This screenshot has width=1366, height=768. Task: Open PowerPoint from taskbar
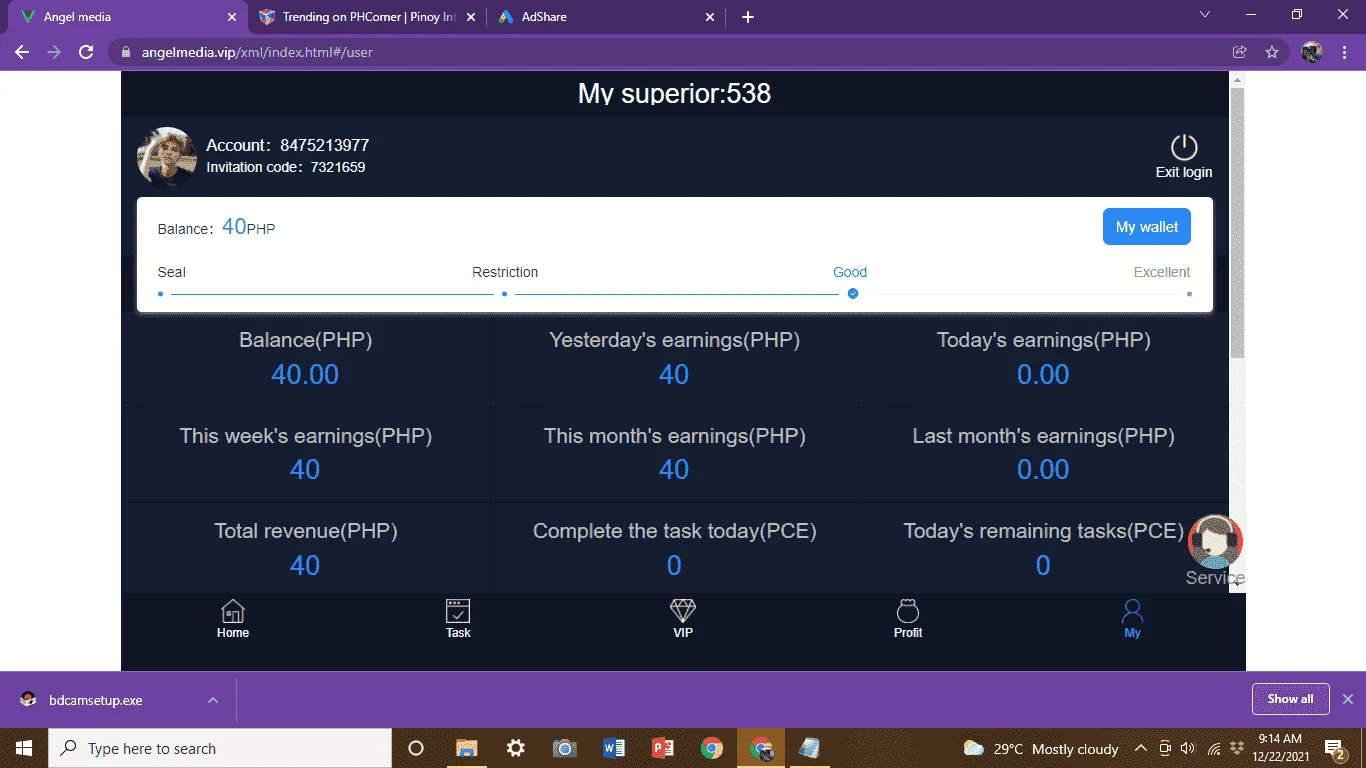click(x=663, y=748)
